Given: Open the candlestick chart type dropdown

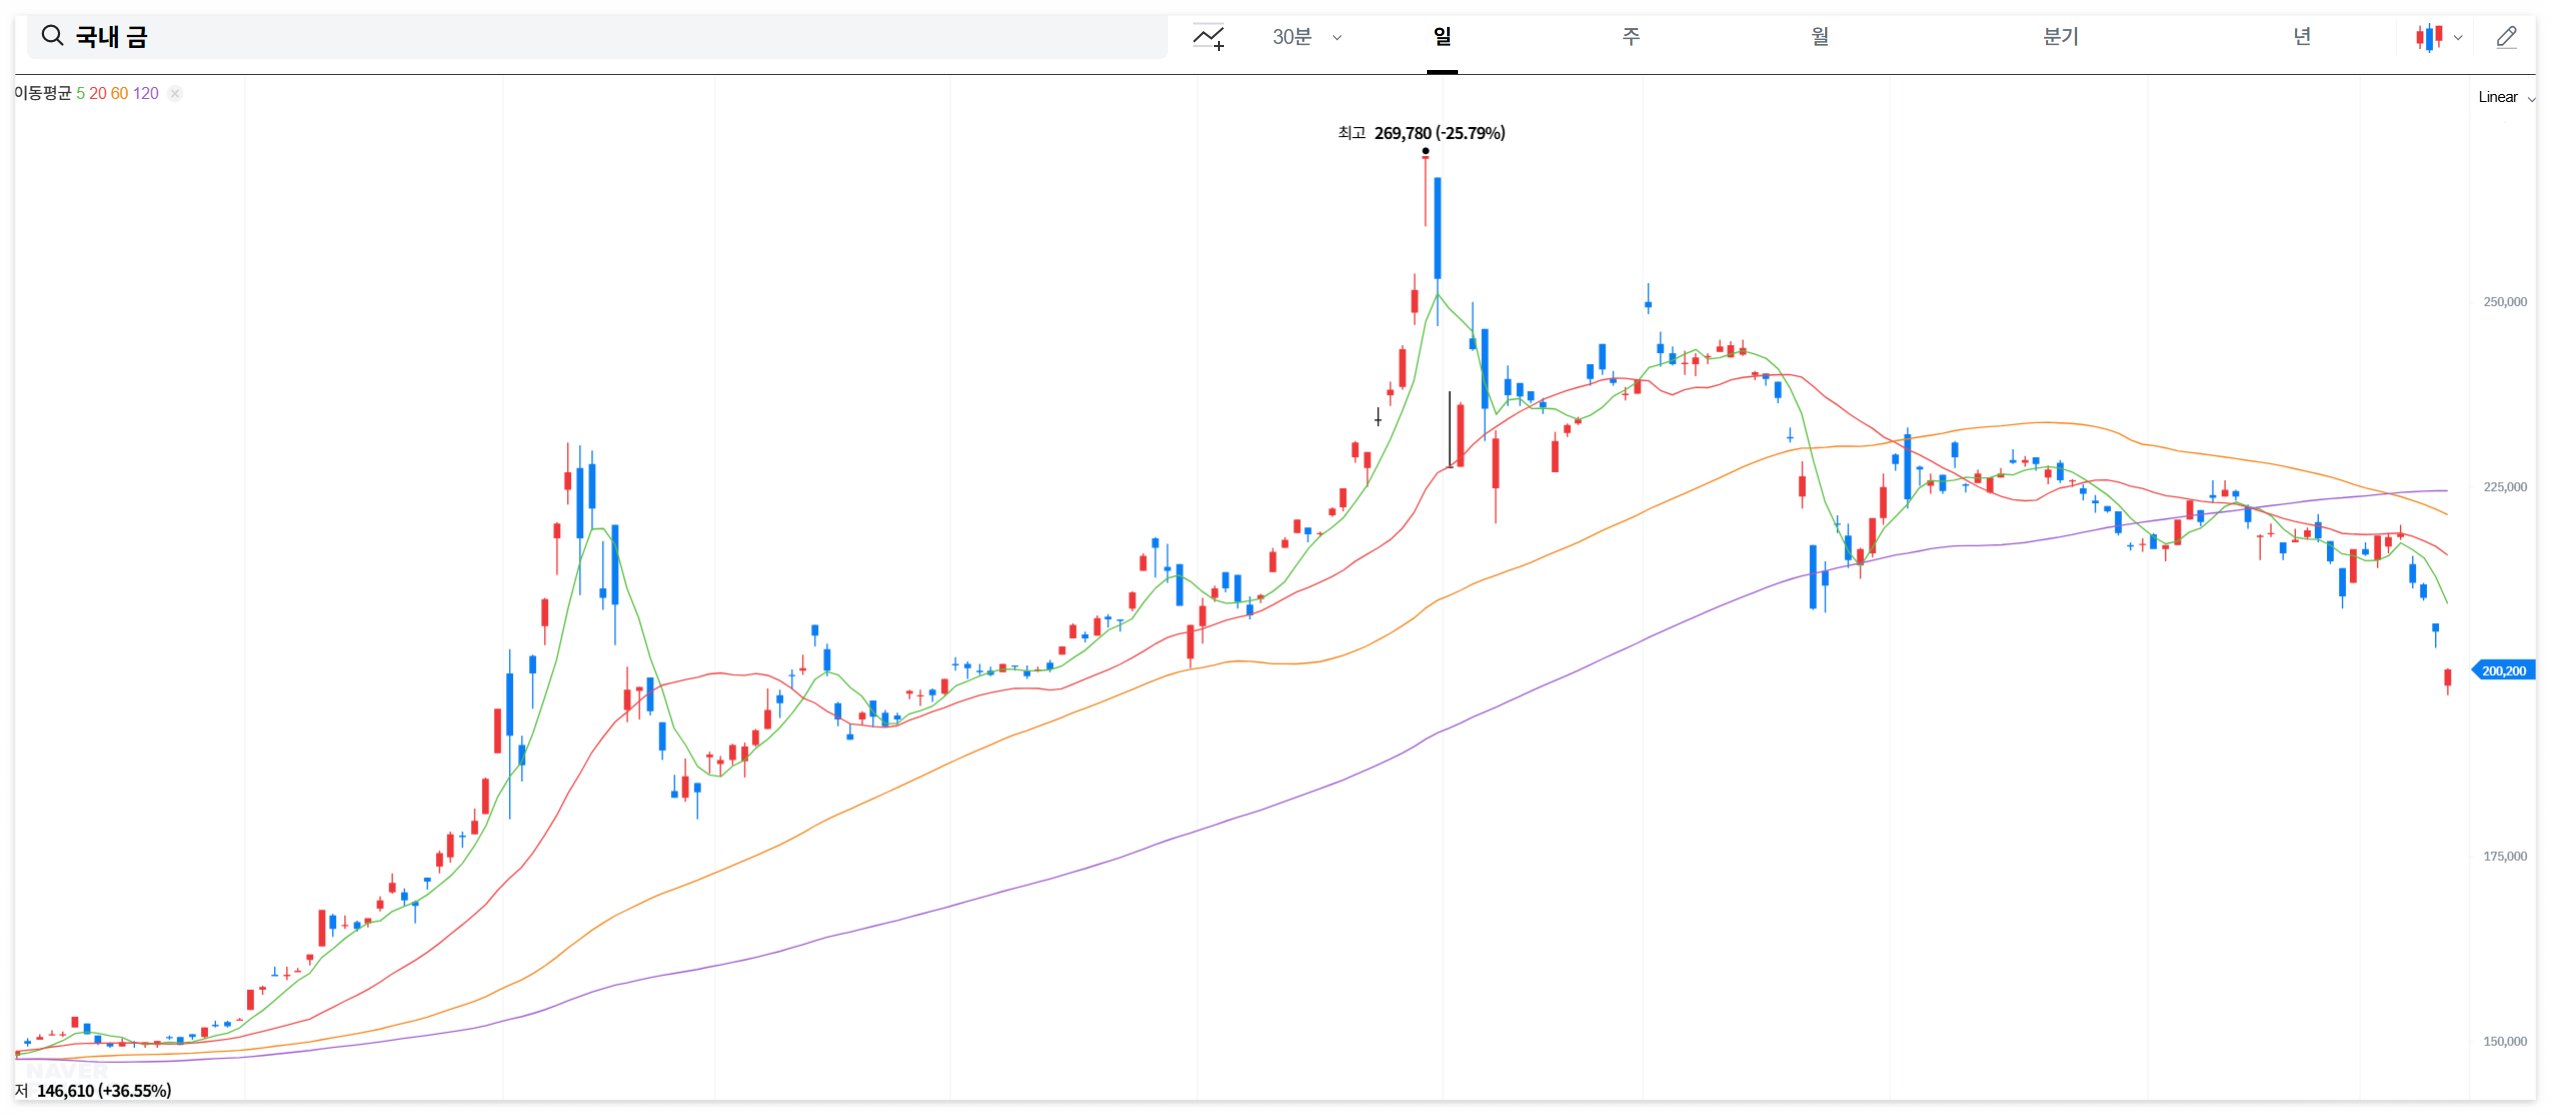Looking at the screenshot, I should click(2438, 37).
